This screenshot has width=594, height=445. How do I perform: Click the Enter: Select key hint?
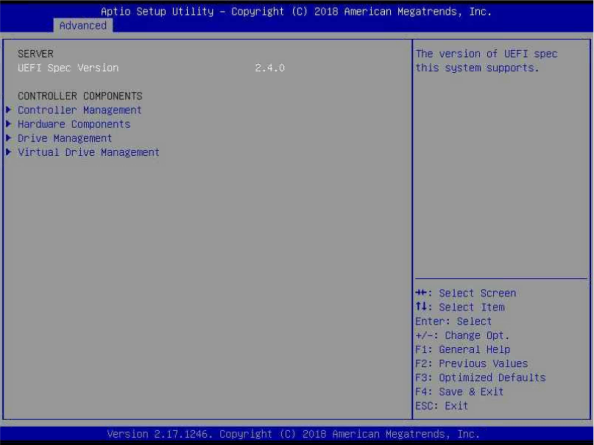(x=453, y=321)
